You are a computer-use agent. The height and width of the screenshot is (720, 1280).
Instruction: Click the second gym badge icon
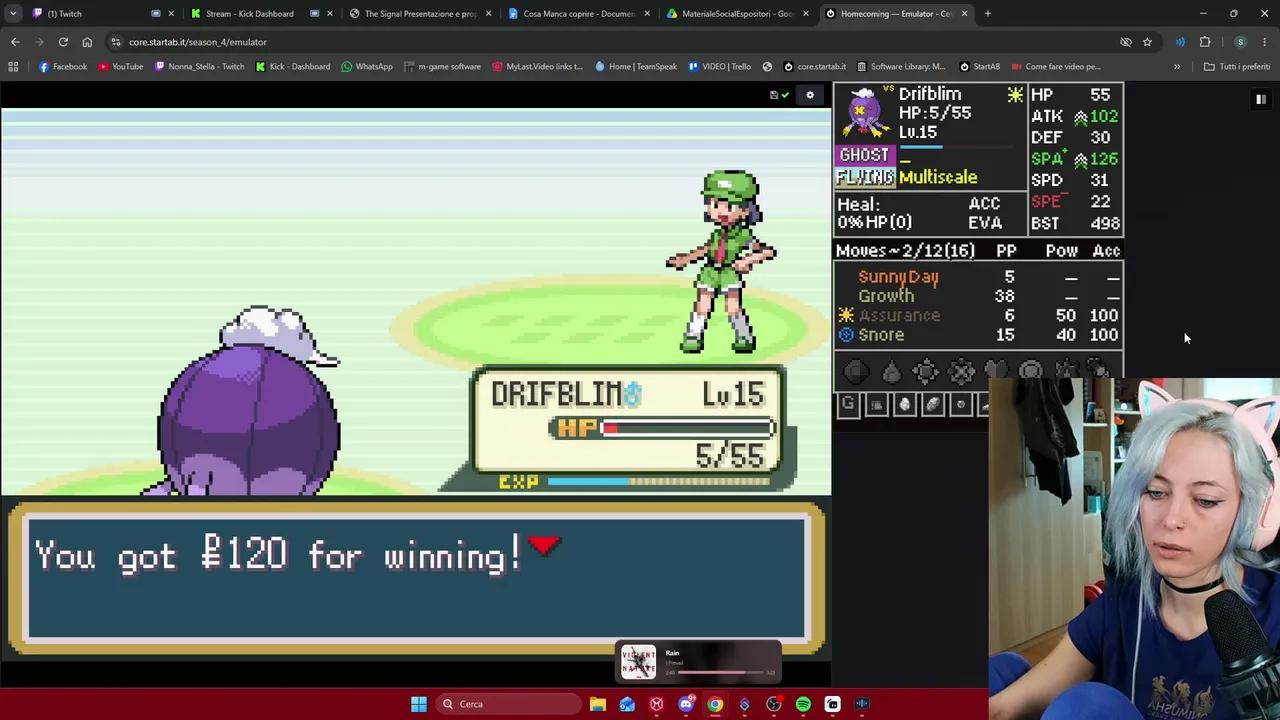tap(891, 372)
